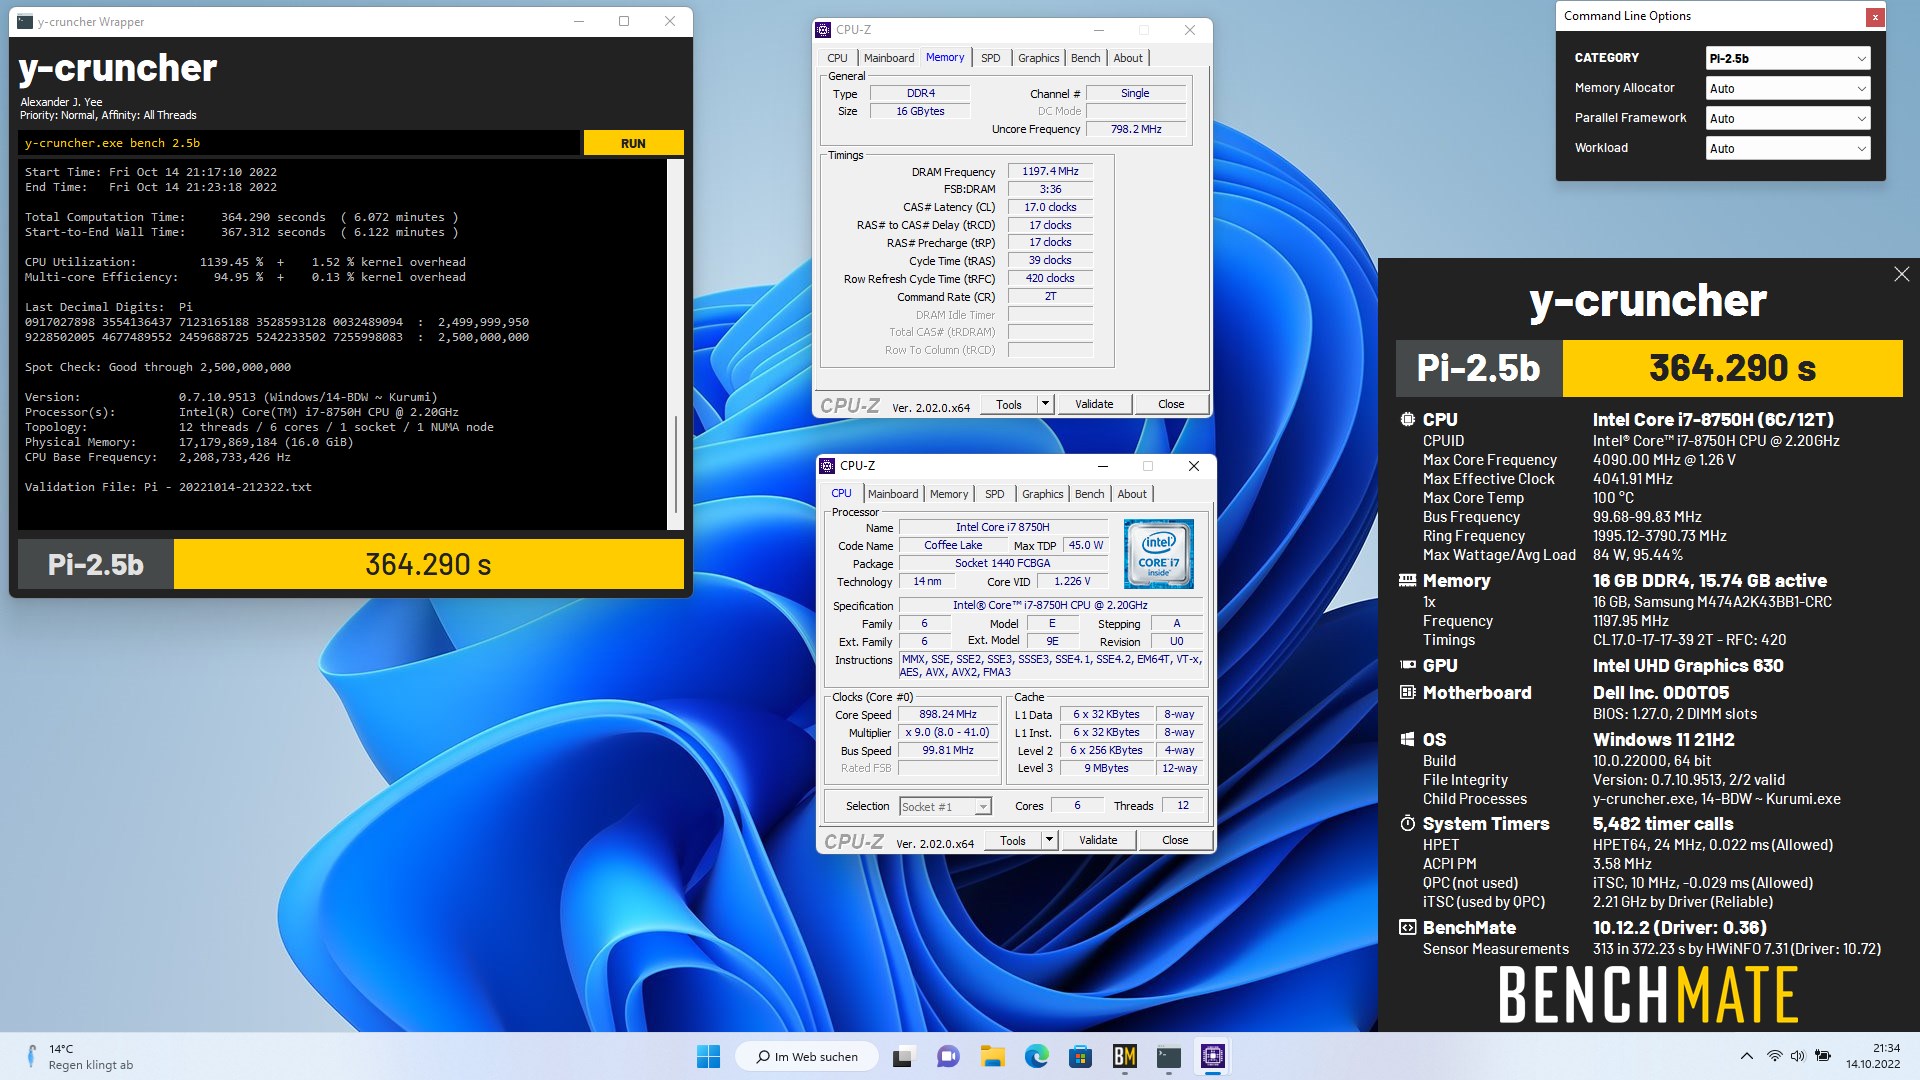Click the OS Windows icon in BenchMate result
Viewport: 1920px width, 1080px height.
(x=1407, y=740)
